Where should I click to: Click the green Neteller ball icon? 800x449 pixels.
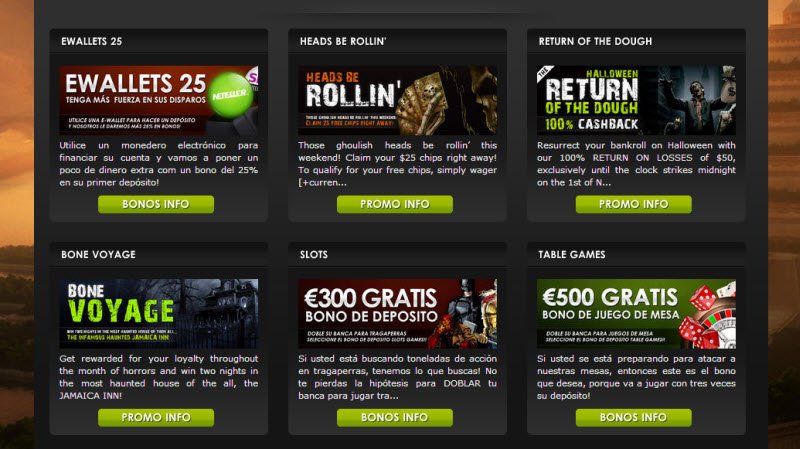(231, 95)
